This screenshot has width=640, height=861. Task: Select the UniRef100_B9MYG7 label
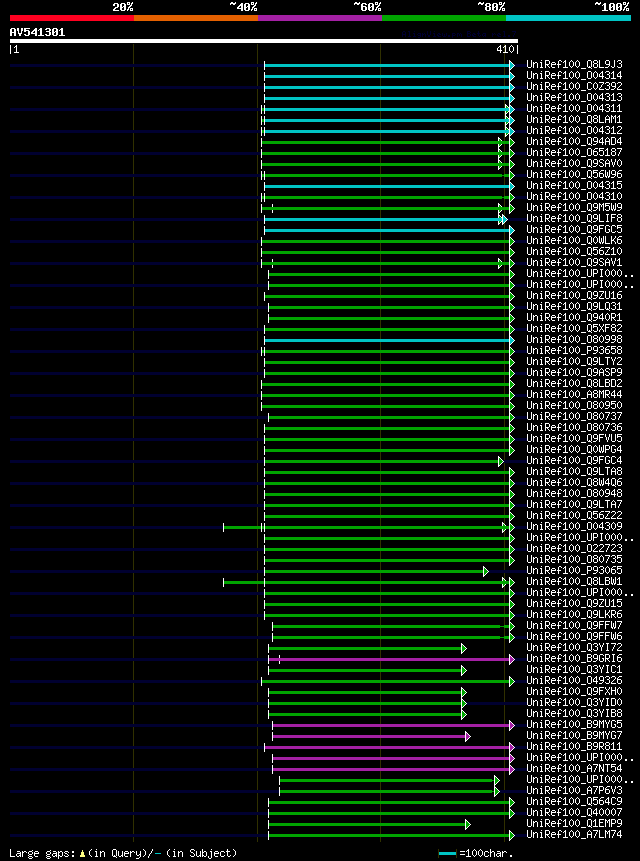574,735
